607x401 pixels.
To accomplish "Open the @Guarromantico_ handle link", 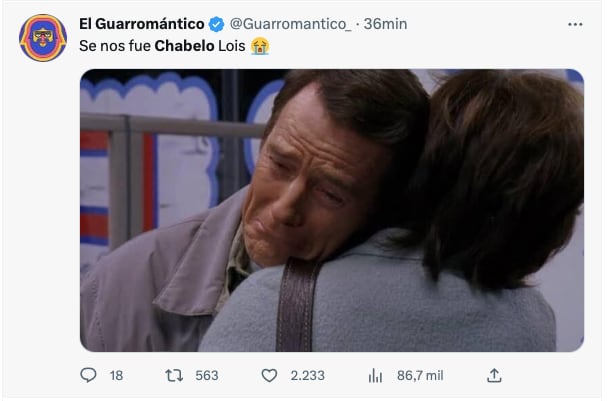I will click(290, 24).
